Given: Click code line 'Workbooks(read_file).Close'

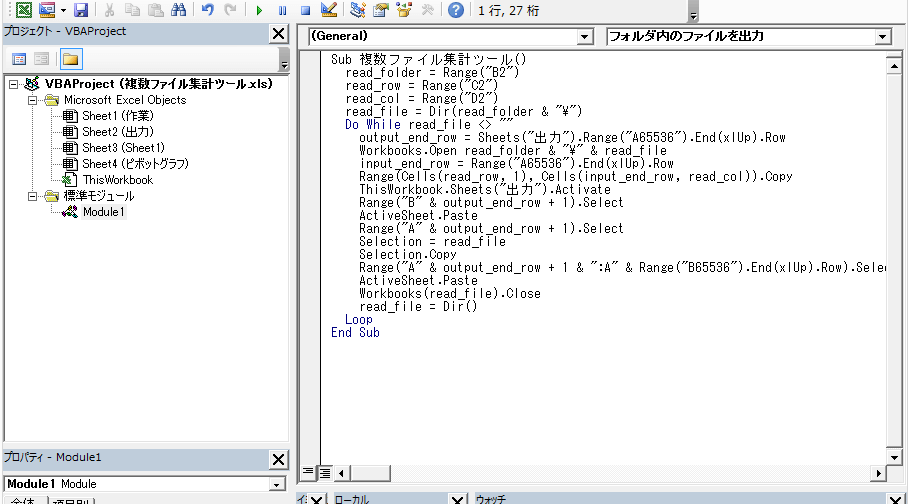Looking at the screenshot, I should coord(450,294).
